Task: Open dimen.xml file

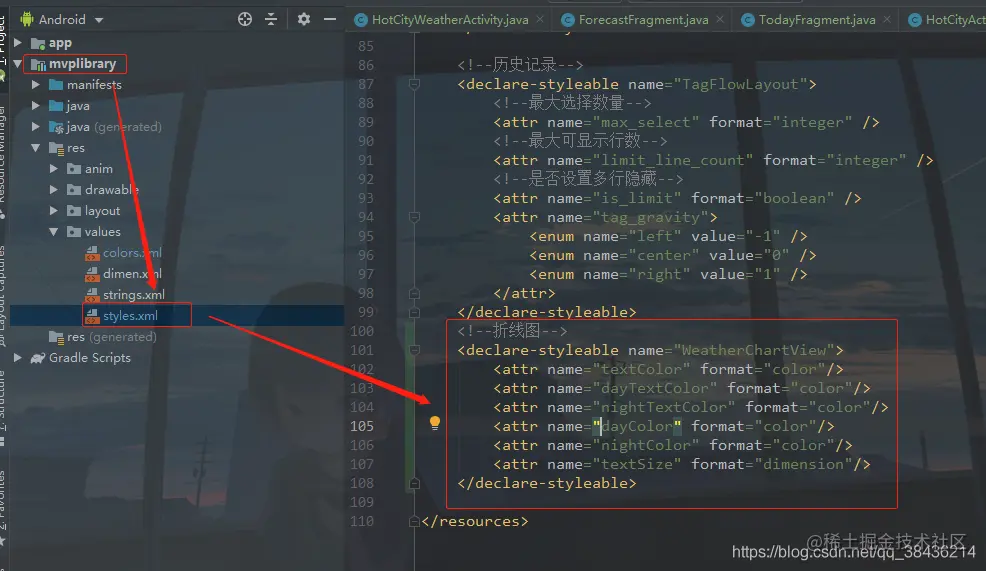Action: 132,274
